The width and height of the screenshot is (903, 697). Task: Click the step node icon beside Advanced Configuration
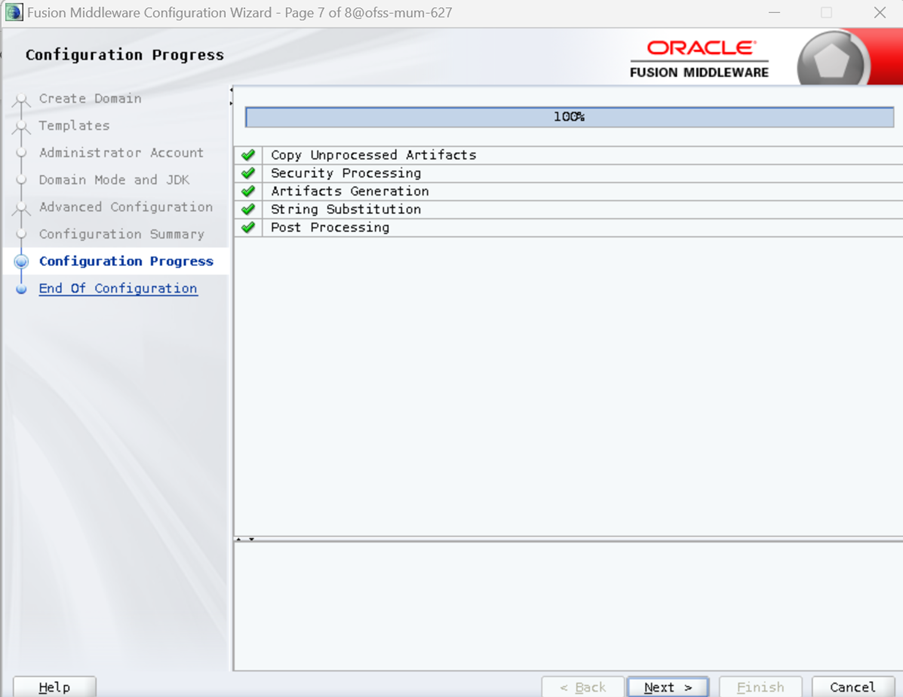[x=21, y=209]
